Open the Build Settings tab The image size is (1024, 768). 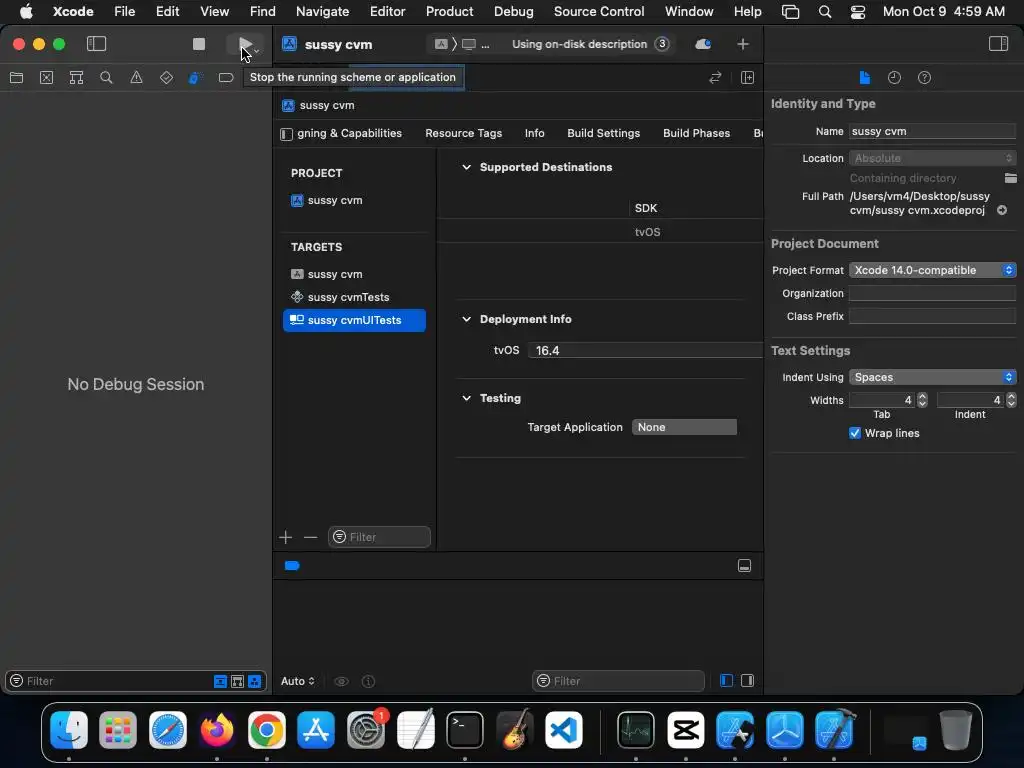(x=603, y=133)
